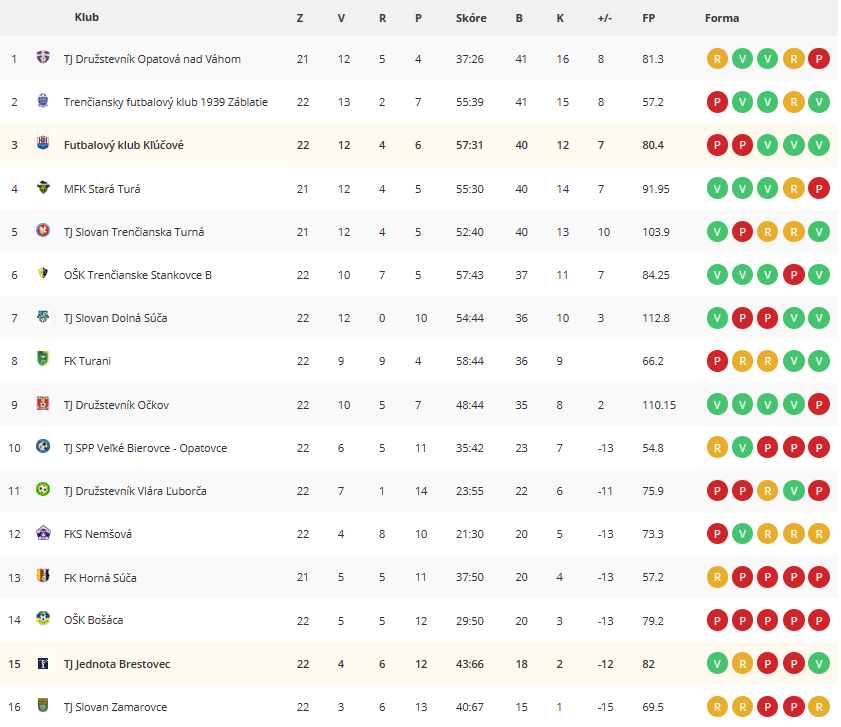Click first form badge for Opatová nad Váhom
Viewport: 841px width, 727px height.
click(x=717, y=59)
